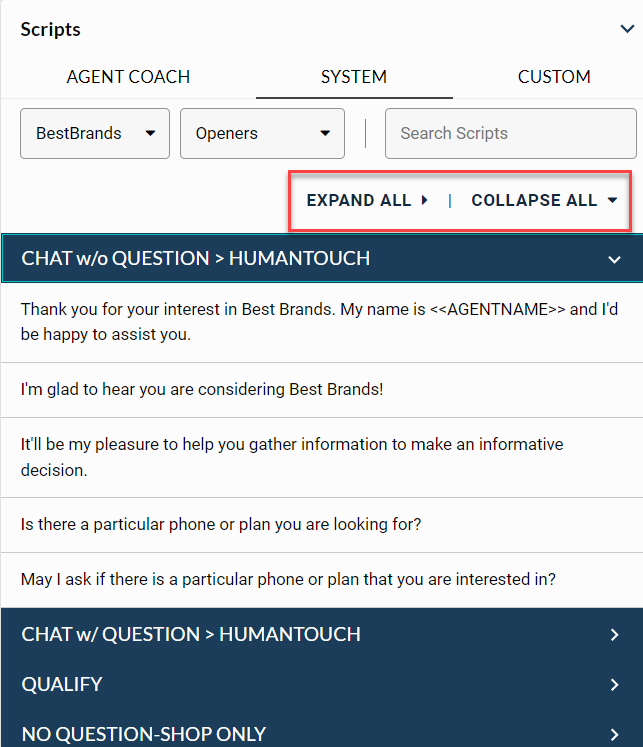
Task: Open the Openers category dropdown
Action: tap(262, 133)
